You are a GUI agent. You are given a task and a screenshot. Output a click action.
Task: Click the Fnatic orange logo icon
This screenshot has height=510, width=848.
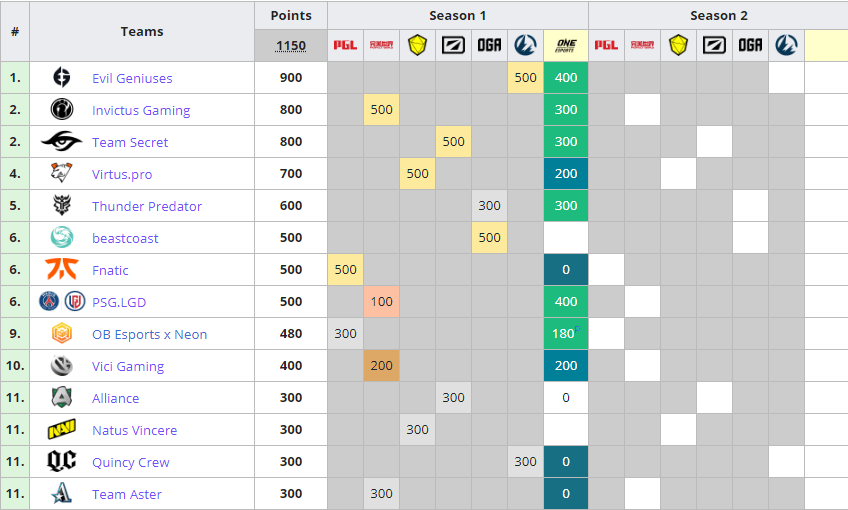pyautogui.click(x=62, y=270)
